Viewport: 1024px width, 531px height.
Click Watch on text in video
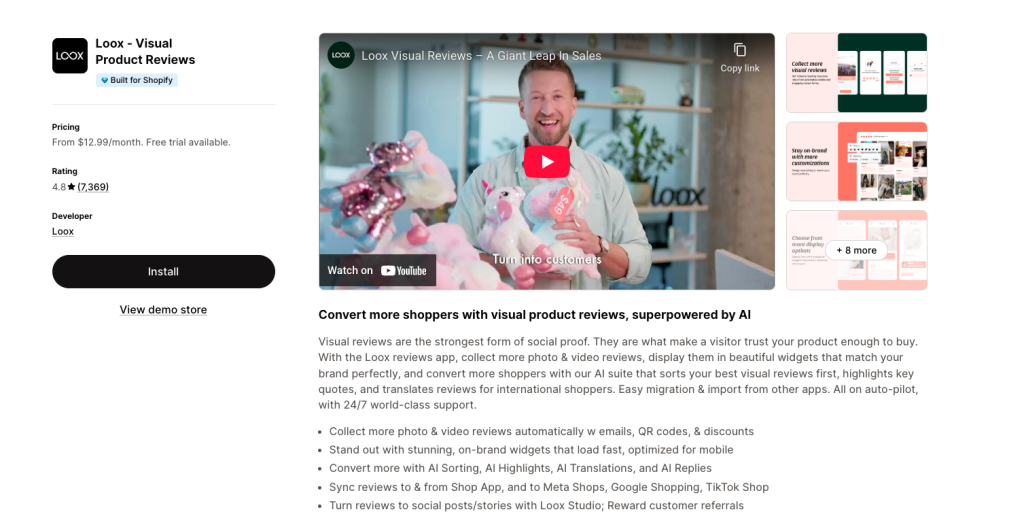pyautogui.click(x=350, y=270)
